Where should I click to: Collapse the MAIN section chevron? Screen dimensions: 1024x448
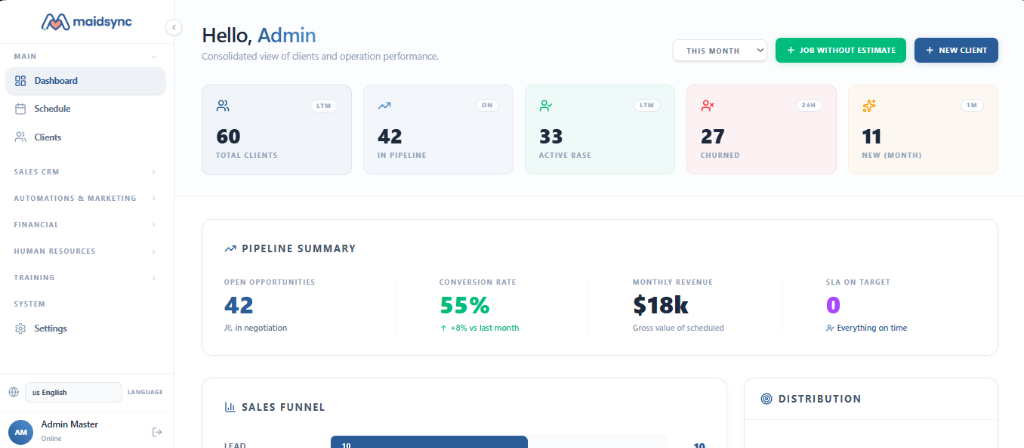[153, 57]
